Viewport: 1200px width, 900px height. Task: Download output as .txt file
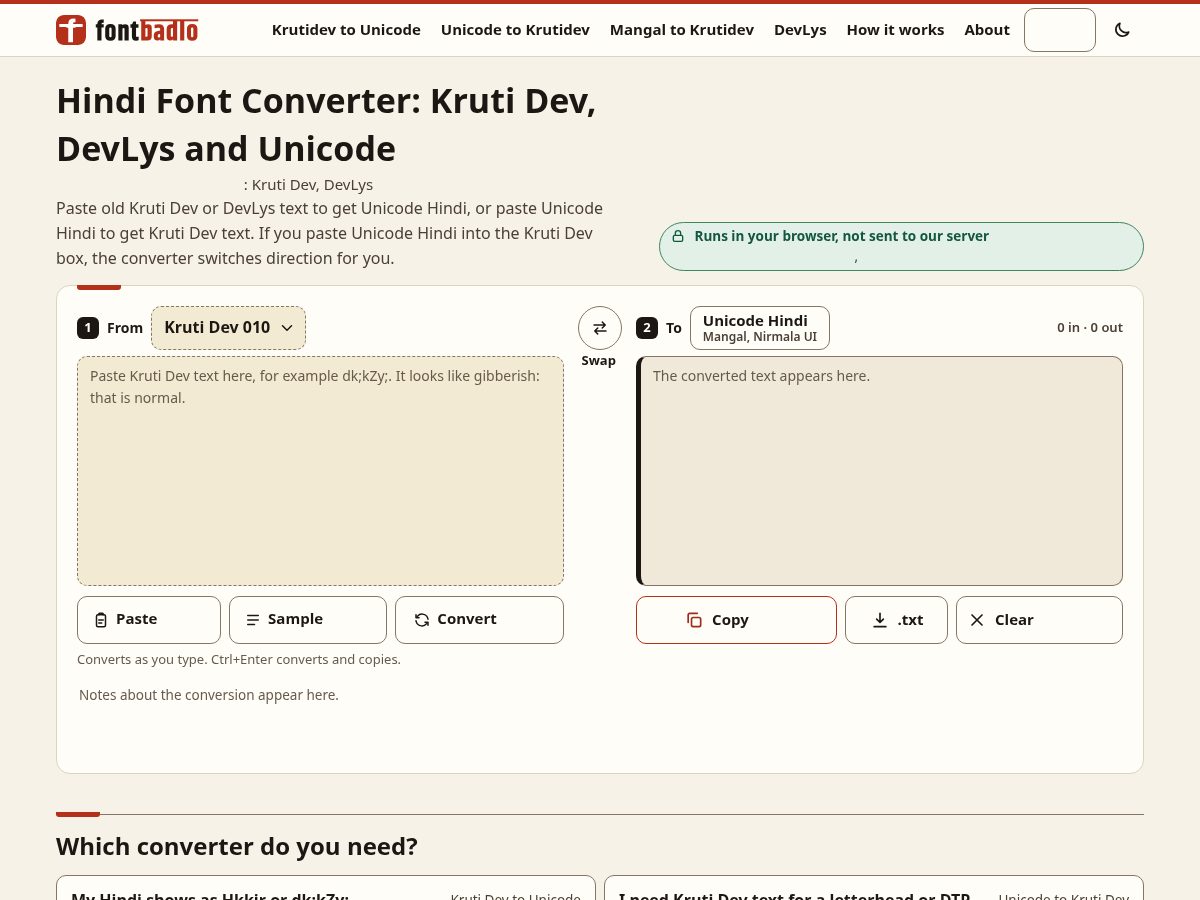pos(896,620)
